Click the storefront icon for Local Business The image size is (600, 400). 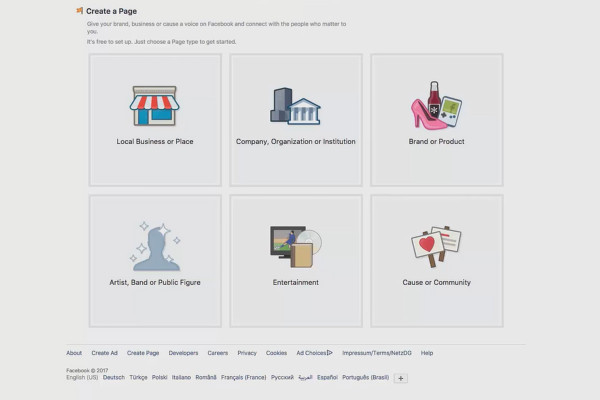[x=155, y=106]
